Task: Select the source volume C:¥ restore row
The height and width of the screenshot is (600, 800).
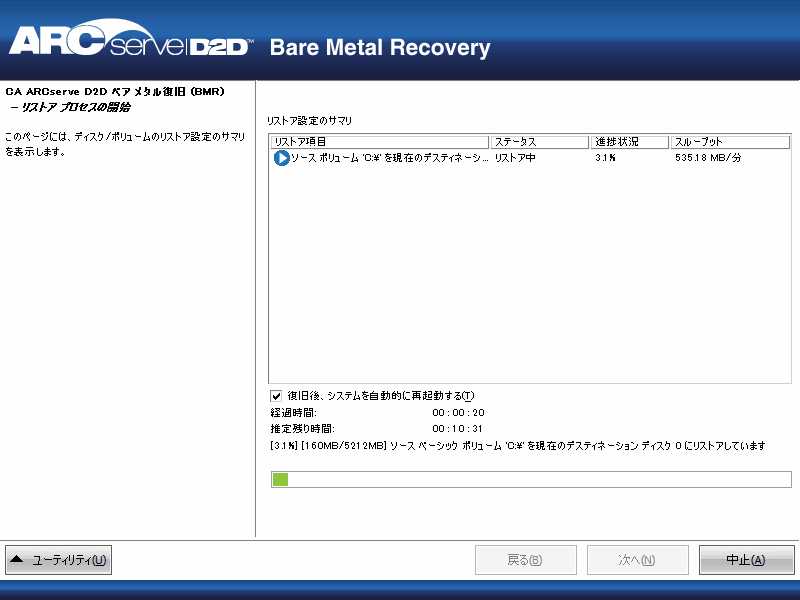Action: (x=530, y=158)
